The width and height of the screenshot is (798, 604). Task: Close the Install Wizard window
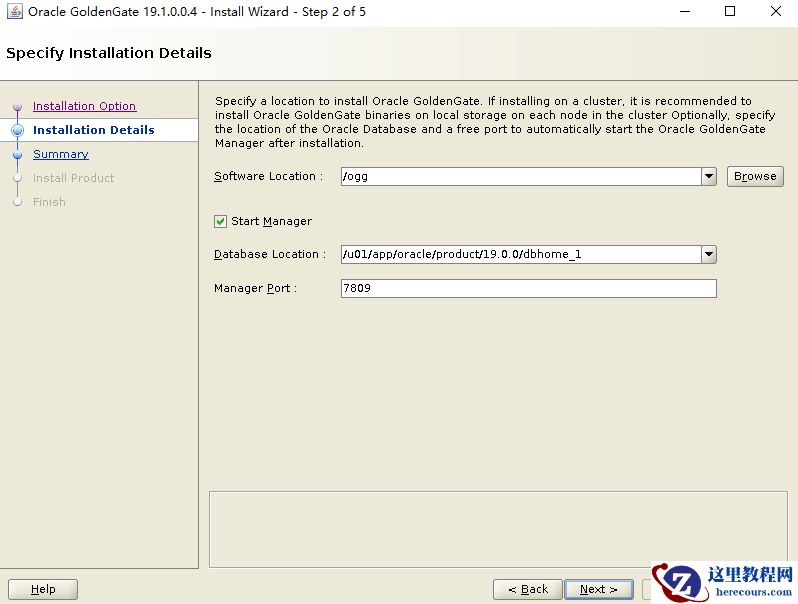776,11
